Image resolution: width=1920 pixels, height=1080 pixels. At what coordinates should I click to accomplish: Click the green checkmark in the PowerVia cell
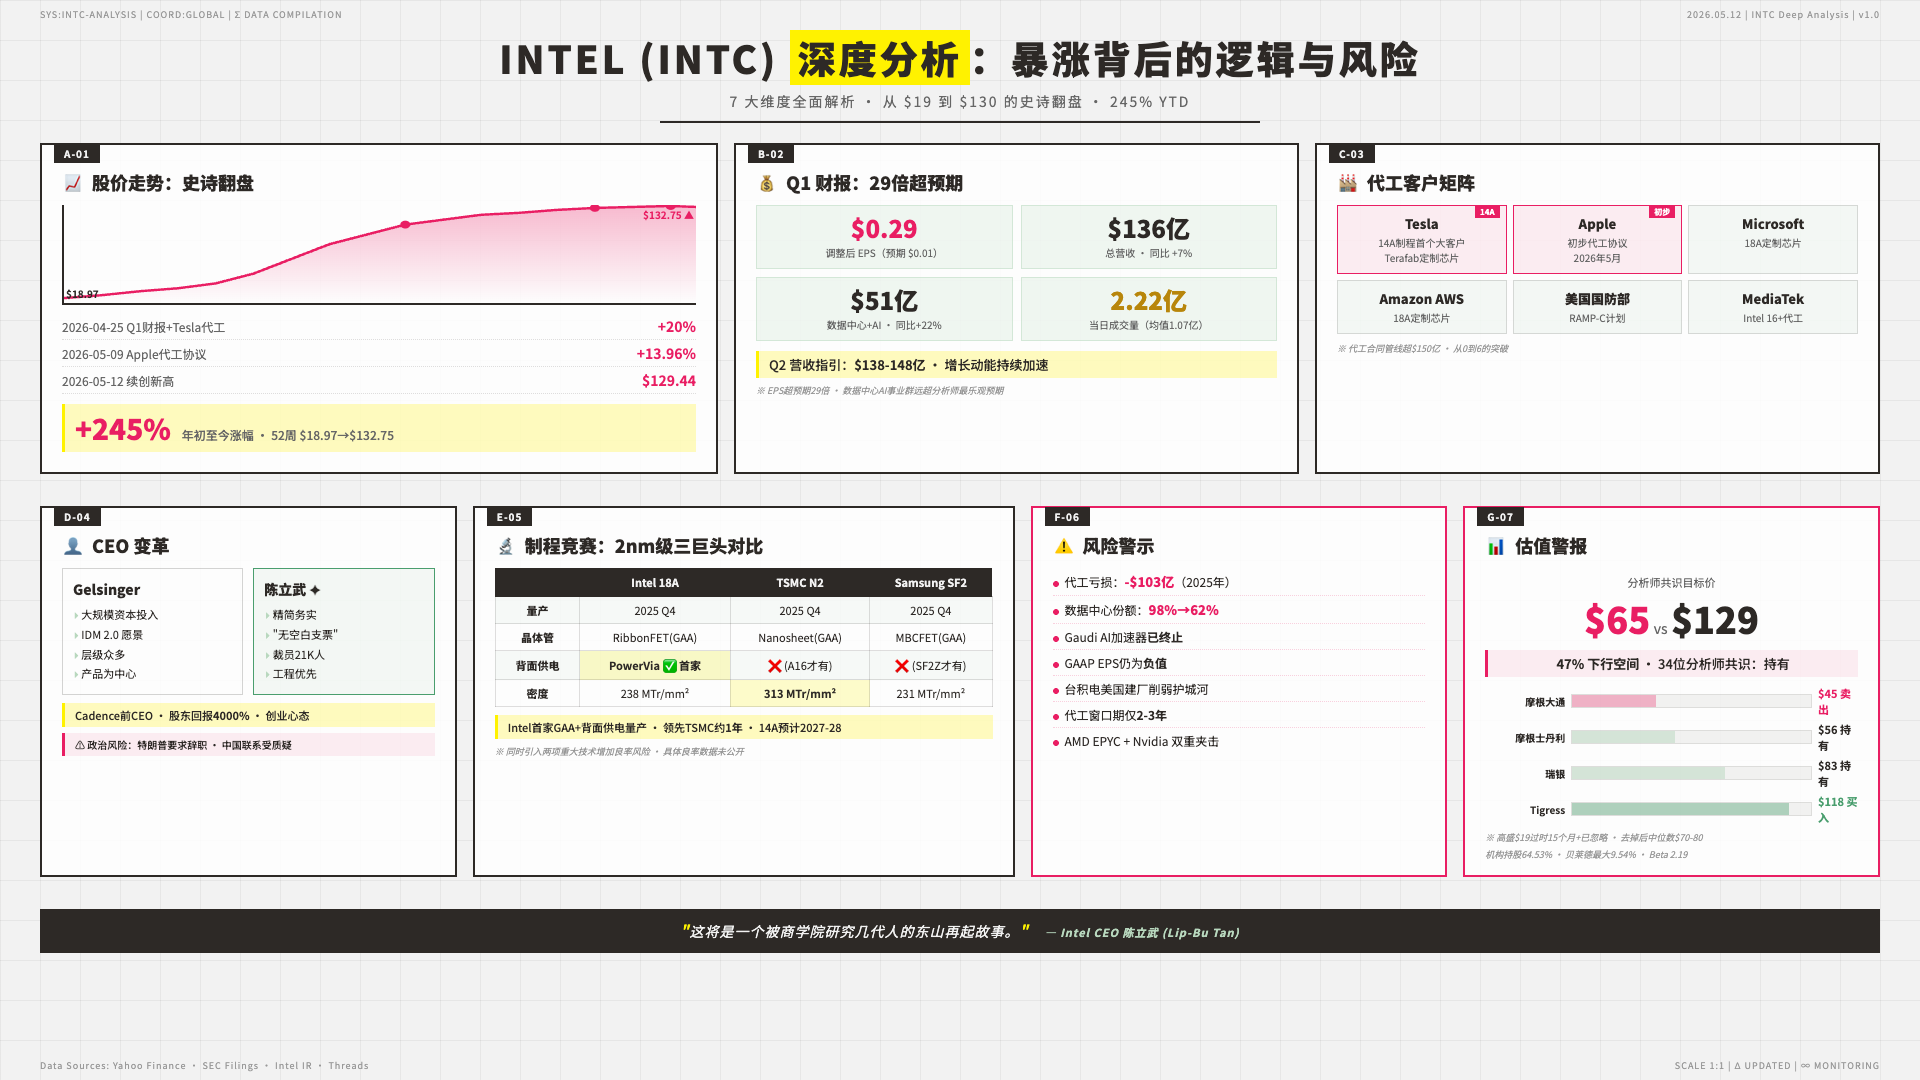pyautogui.click(x=670, y=666)
